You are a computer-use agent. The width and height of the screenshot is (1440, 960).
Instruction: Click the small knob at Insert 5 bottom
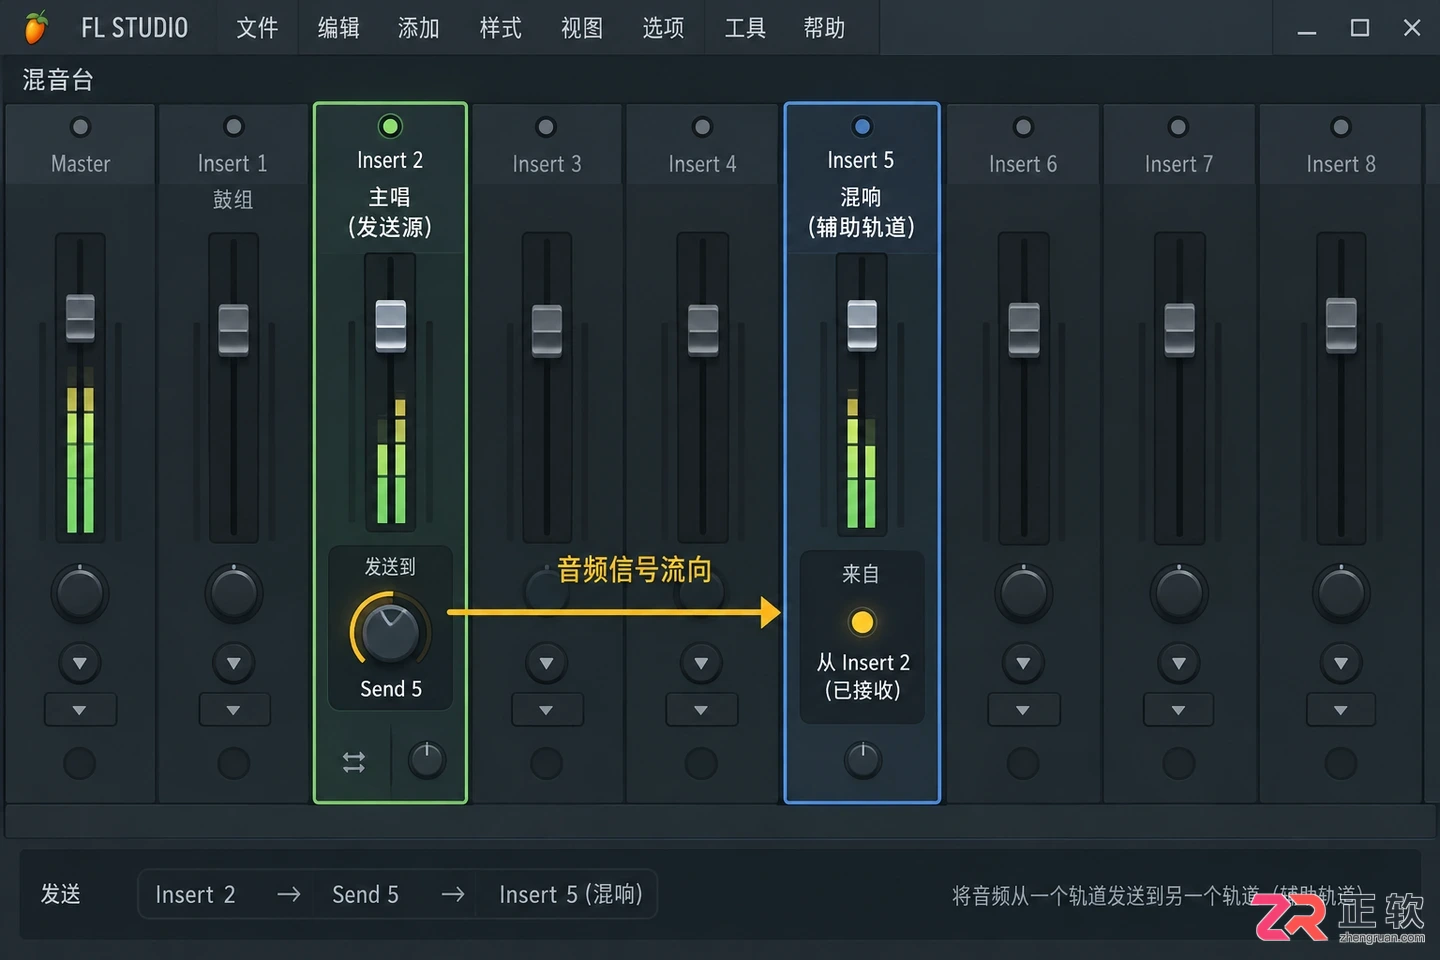[862, 760]
